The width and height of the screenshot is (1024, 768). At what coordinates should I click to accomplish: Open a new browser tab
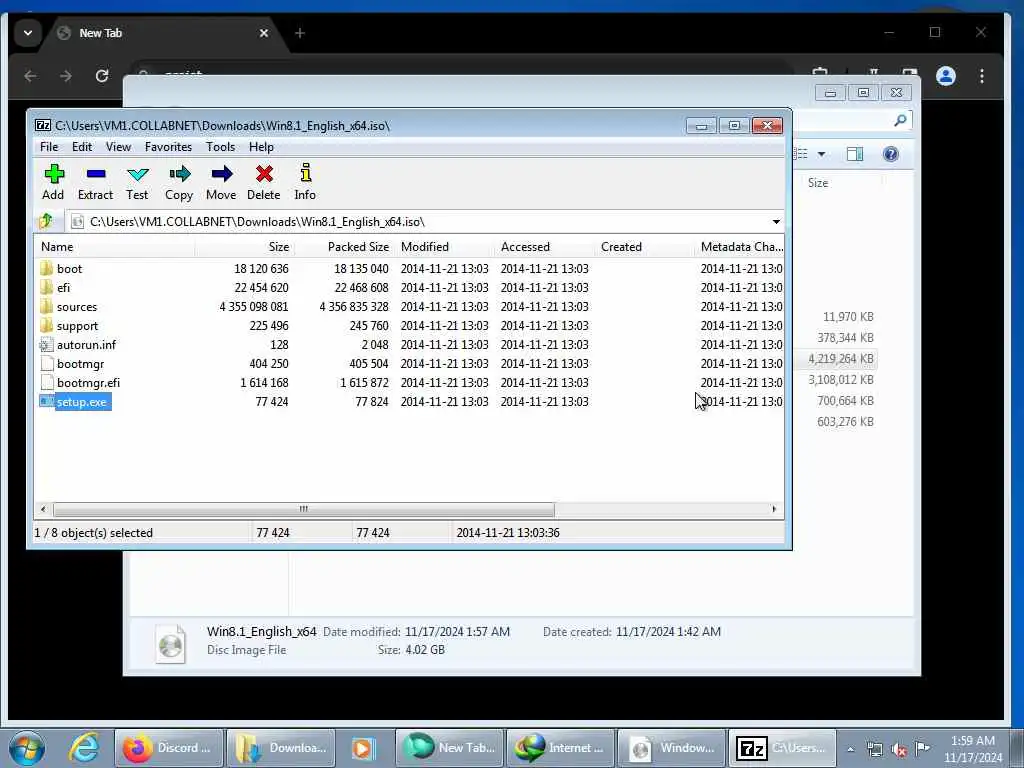300,33
